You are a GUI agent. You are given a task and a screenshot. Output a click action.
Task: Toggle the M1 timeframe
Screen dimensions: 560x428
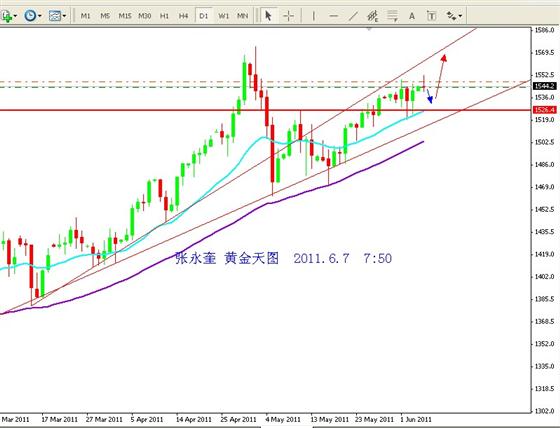point(85,16)
